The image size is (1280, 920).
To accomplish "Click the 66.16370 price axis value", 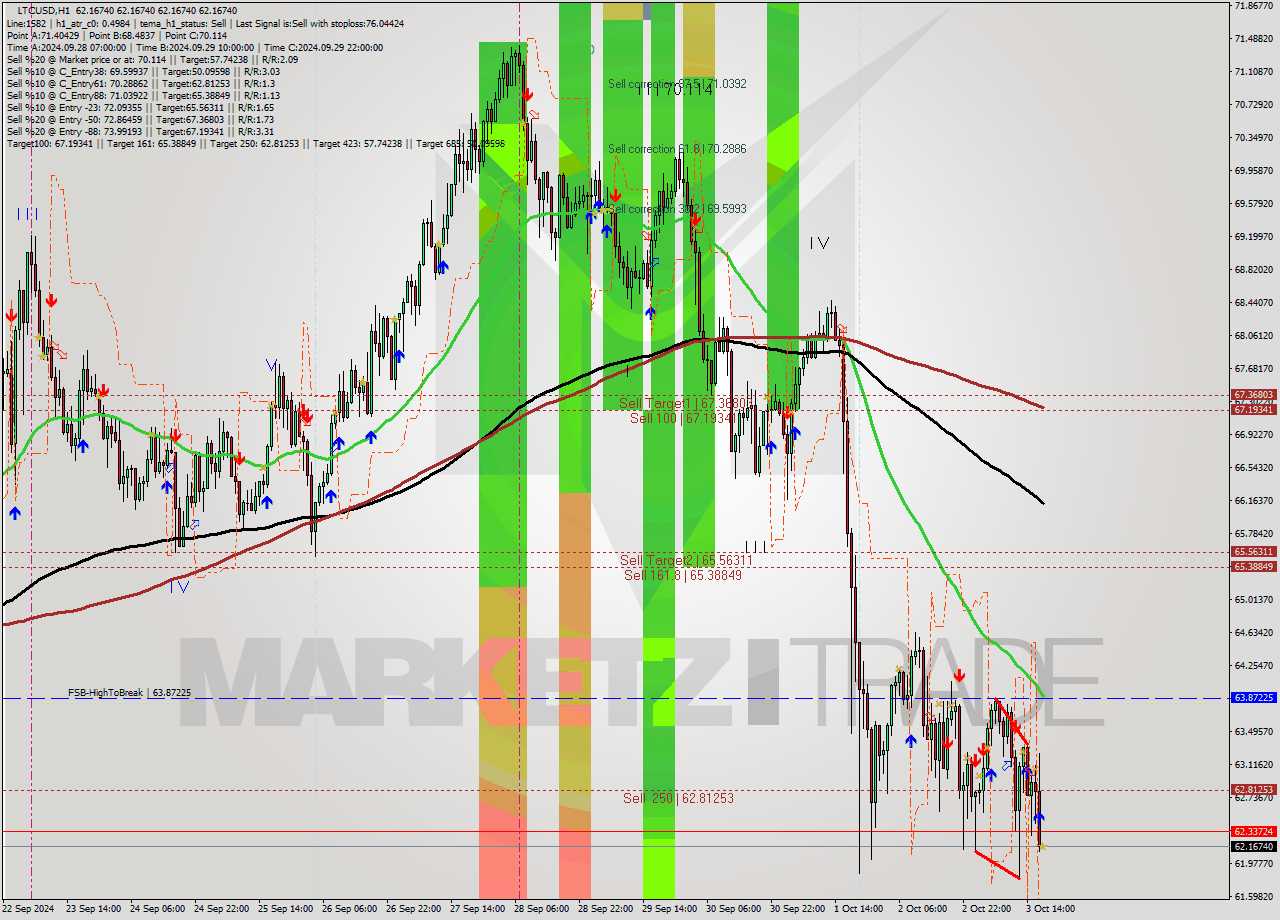I will pos(1253,500).
